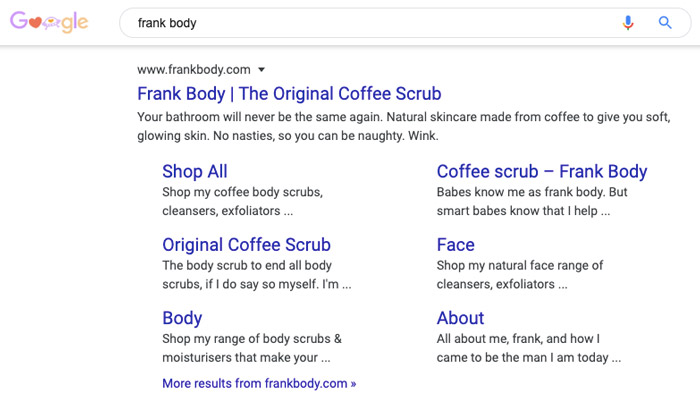Click snippet 'The body scrub to end all'
The height and width of the screenshot is (406, 700).
257,275
